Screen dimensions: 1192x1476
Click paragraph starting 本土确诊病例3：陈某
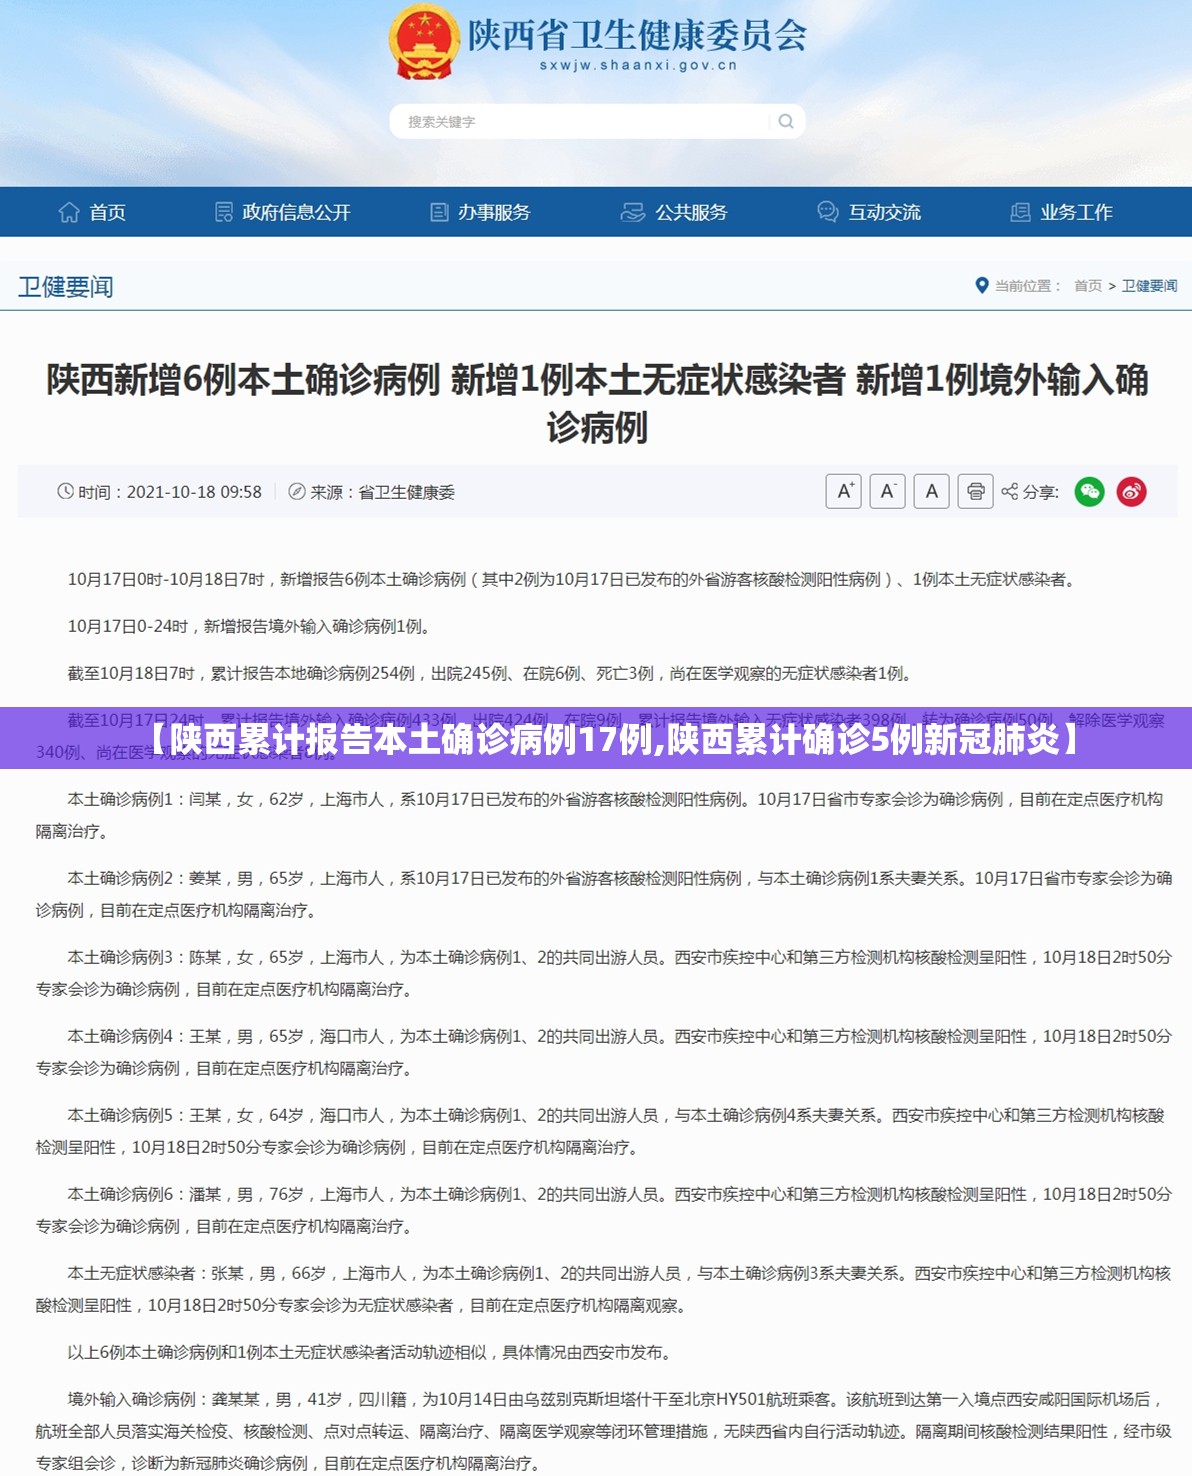click(x=604, y=973)
